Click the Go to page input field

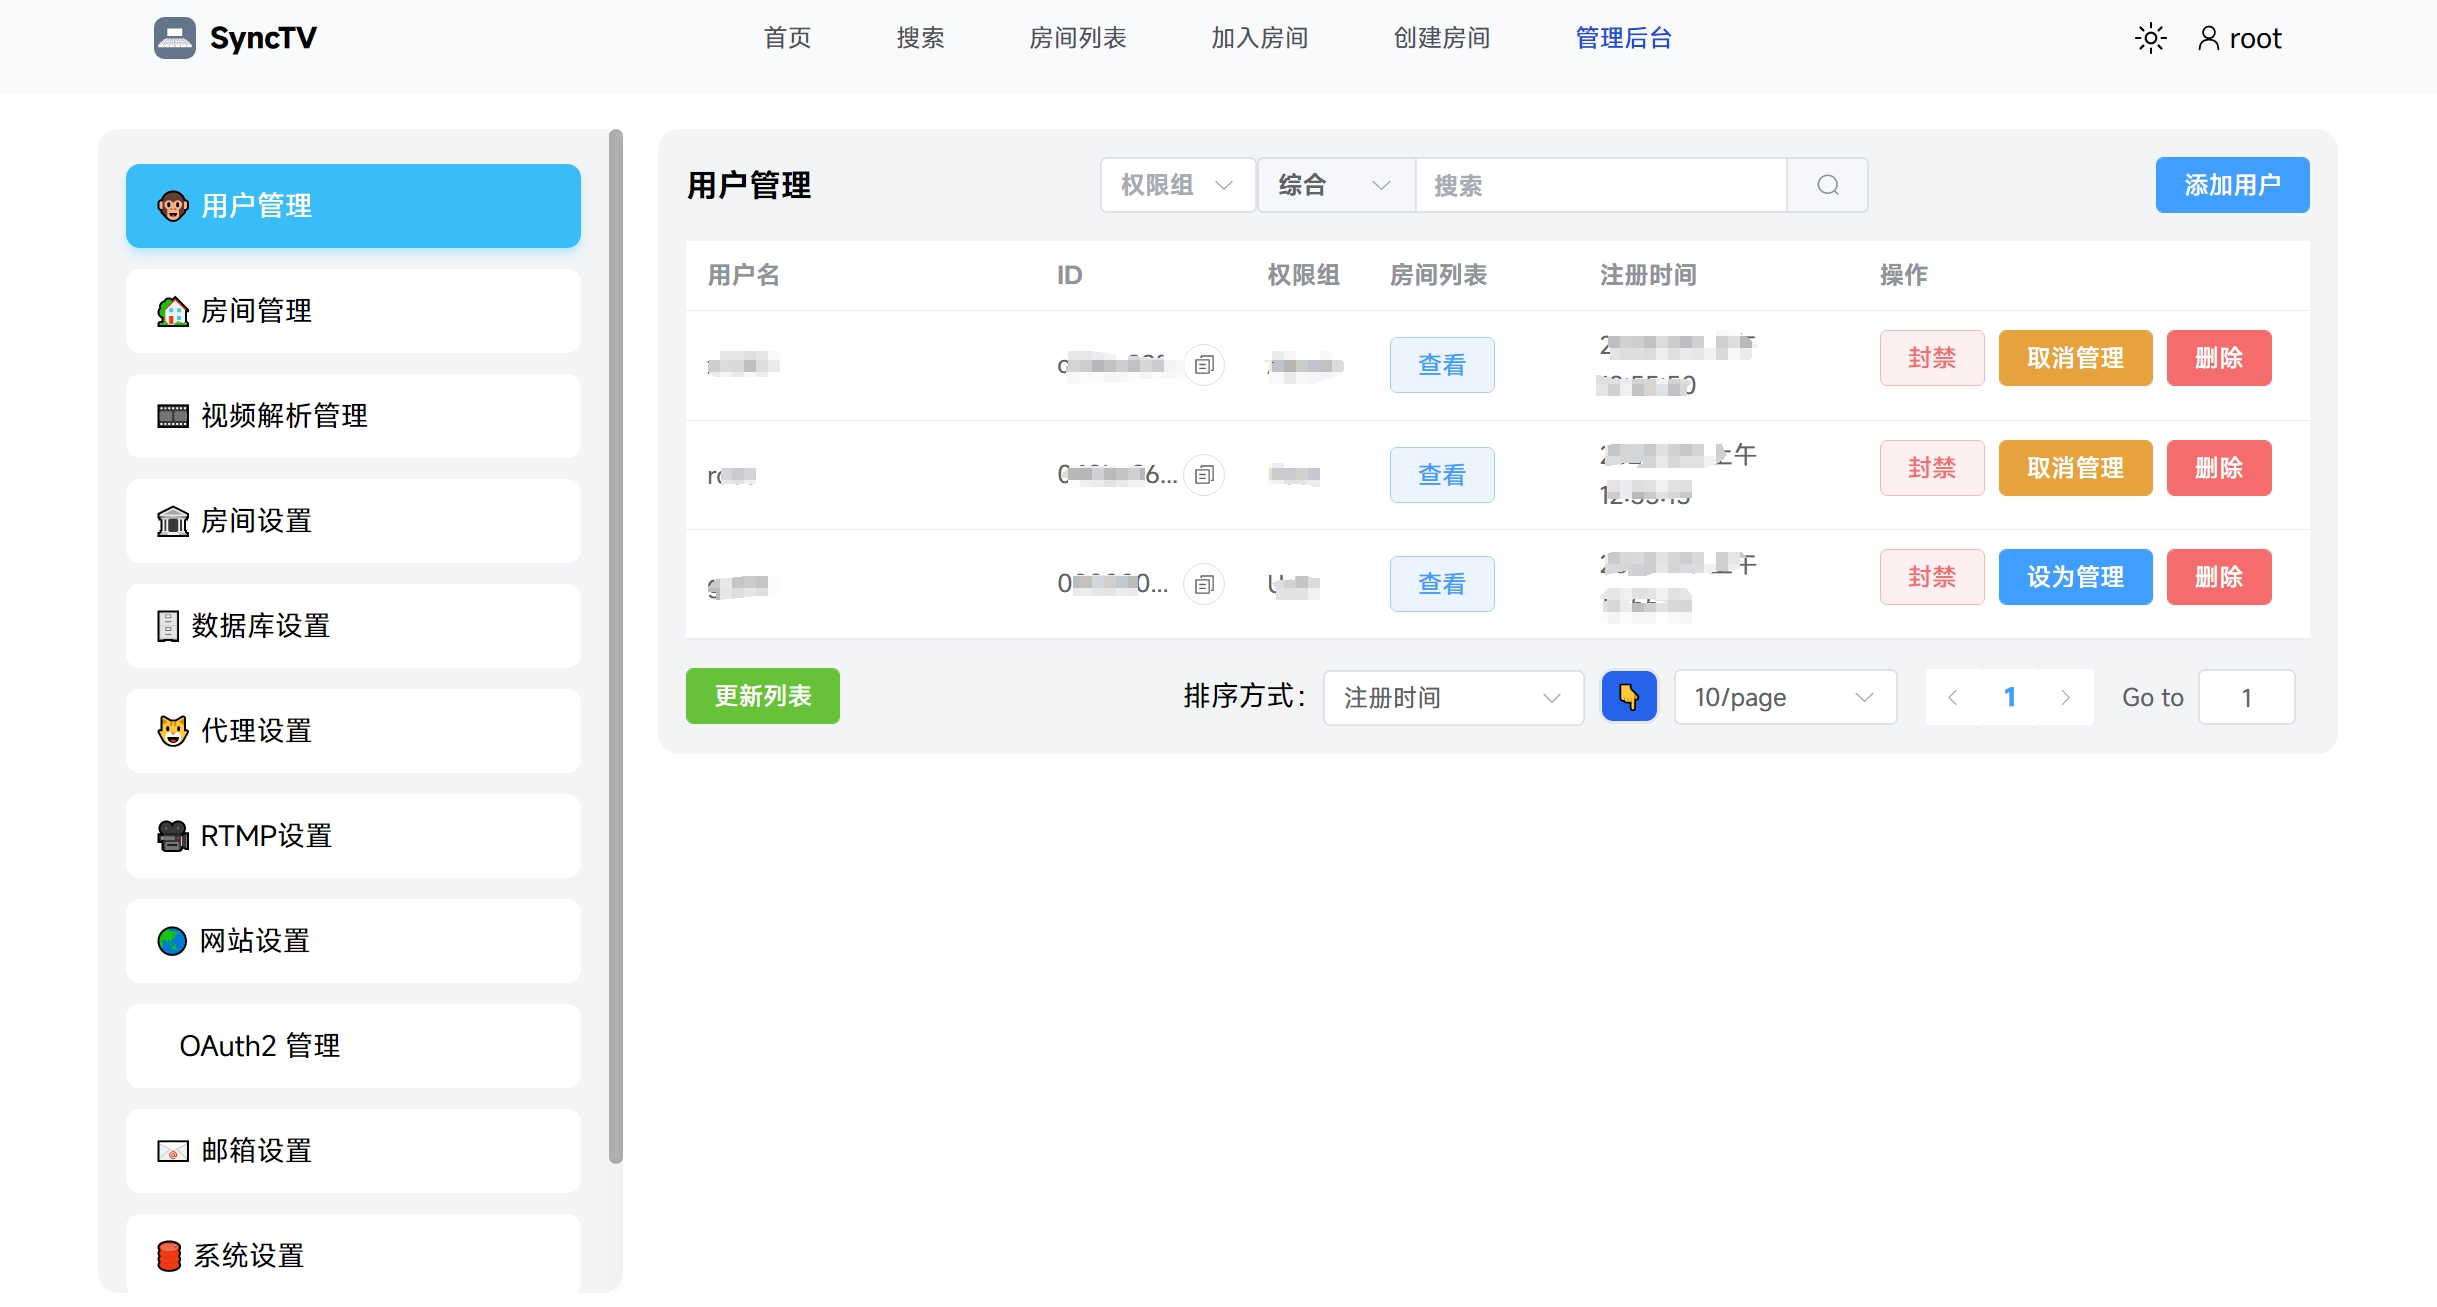2246,697
